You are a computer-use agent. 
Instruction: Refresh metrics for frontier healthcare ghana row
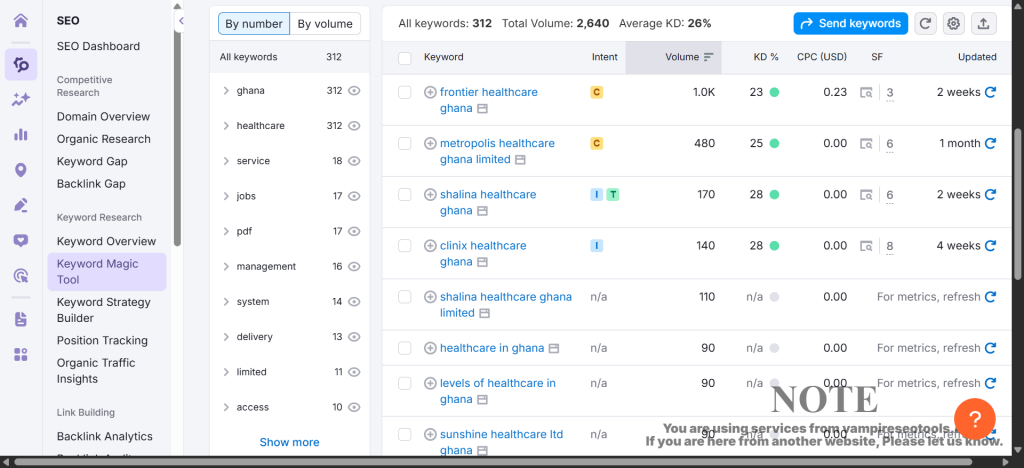click(x=990, y=92)
